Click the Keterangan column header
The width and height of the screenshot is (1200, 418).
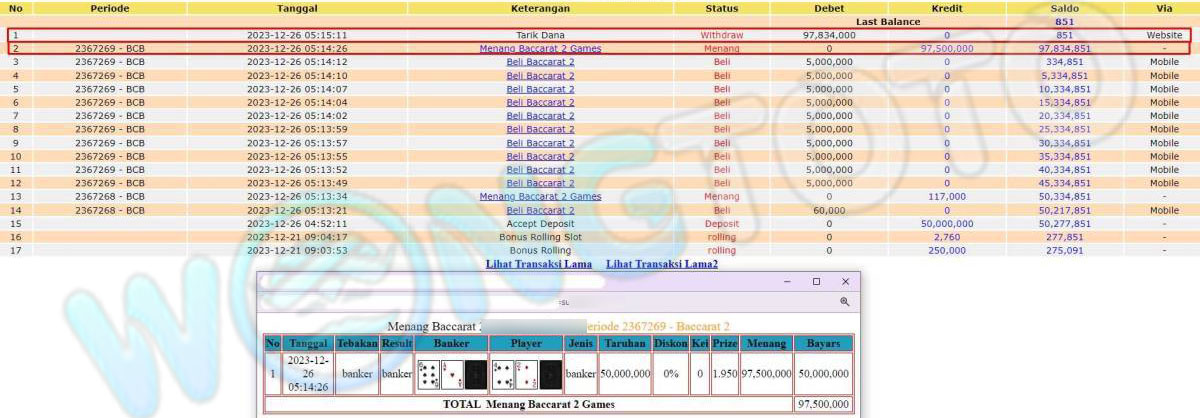click(x=540, y=7)
